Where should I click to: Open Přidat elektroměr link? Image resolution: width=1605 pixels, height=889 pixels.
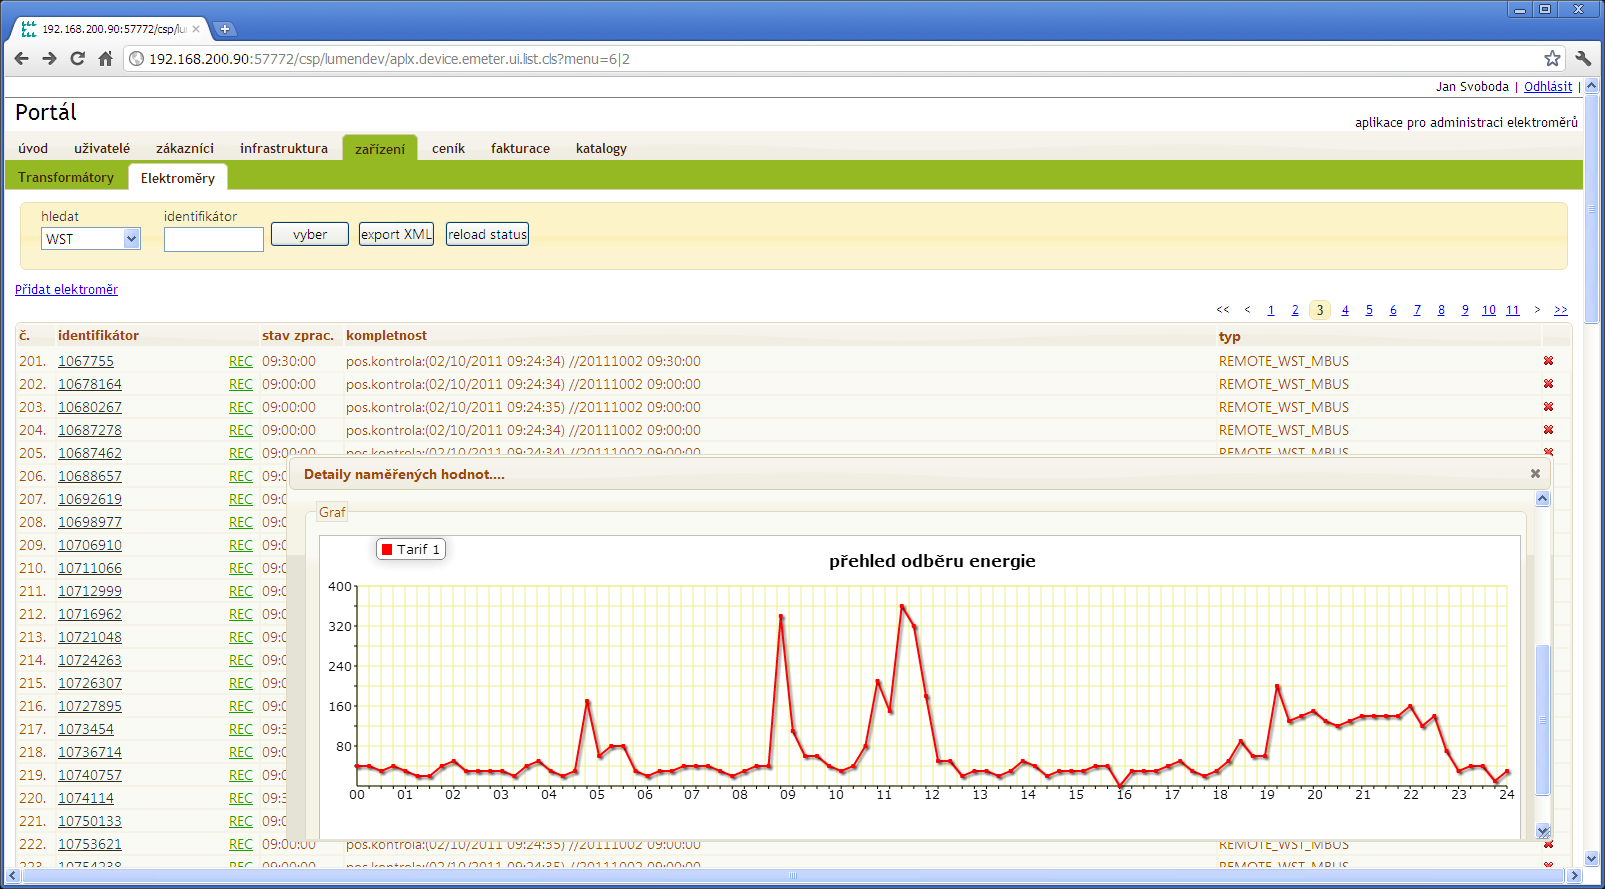click(x=66, y=289)
